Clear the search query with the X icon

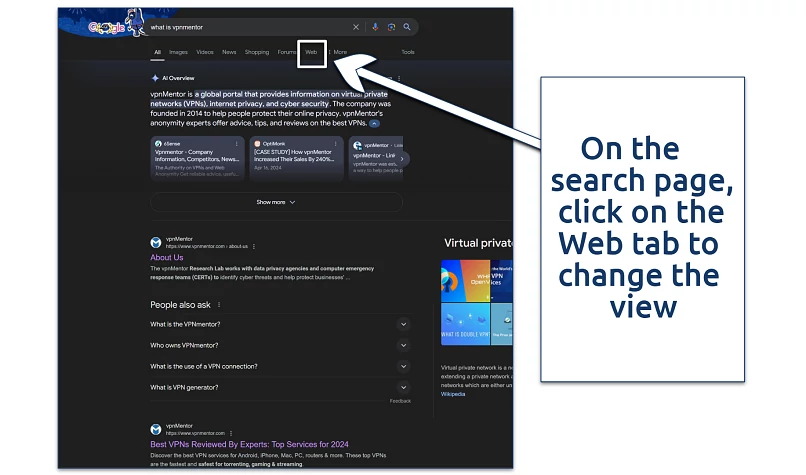tap(356, 27)
